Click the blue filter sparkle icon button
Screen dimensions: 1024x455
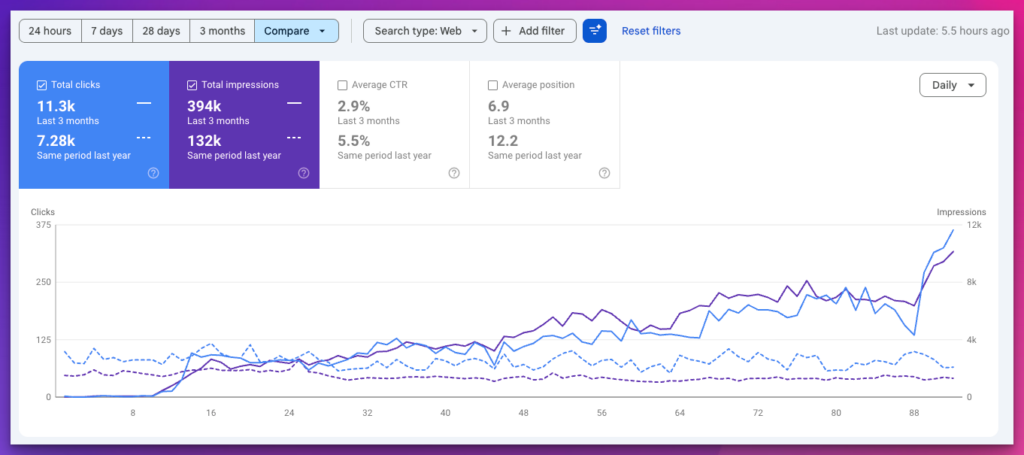pos(595,31)
